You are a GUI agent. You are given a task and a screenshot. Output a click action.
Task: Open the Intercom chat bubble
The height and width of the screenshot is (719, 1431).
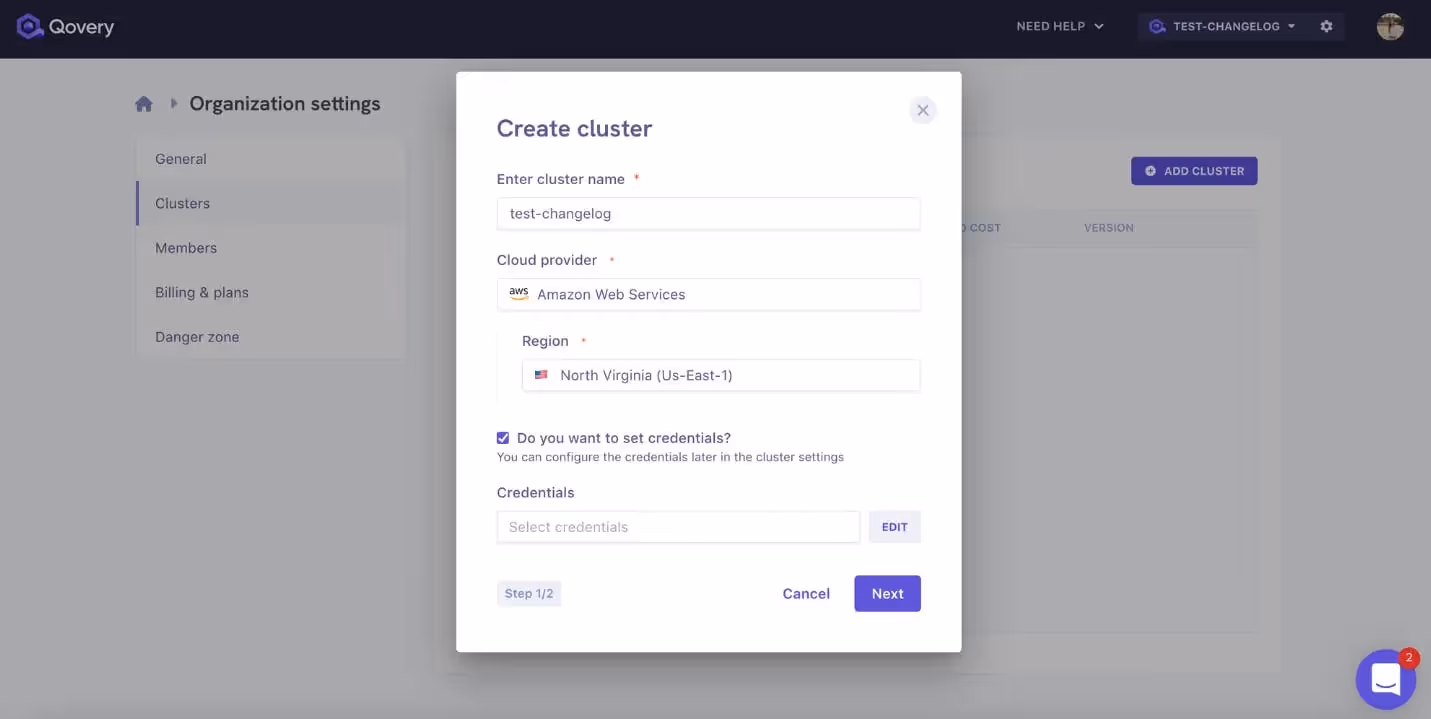point(1385,678)
